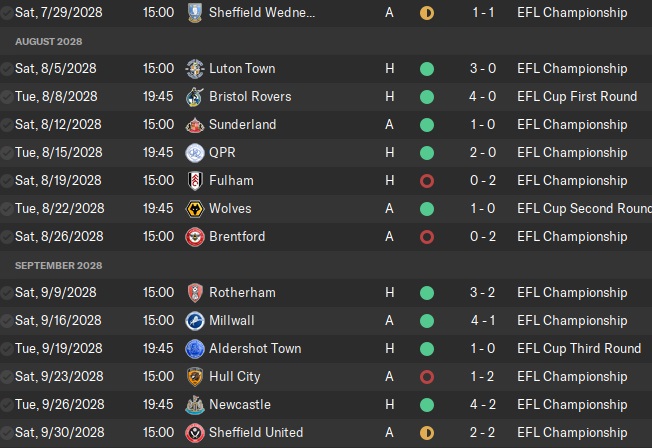
Task: Click the Wolves club crest
Action: click(195, 209)
